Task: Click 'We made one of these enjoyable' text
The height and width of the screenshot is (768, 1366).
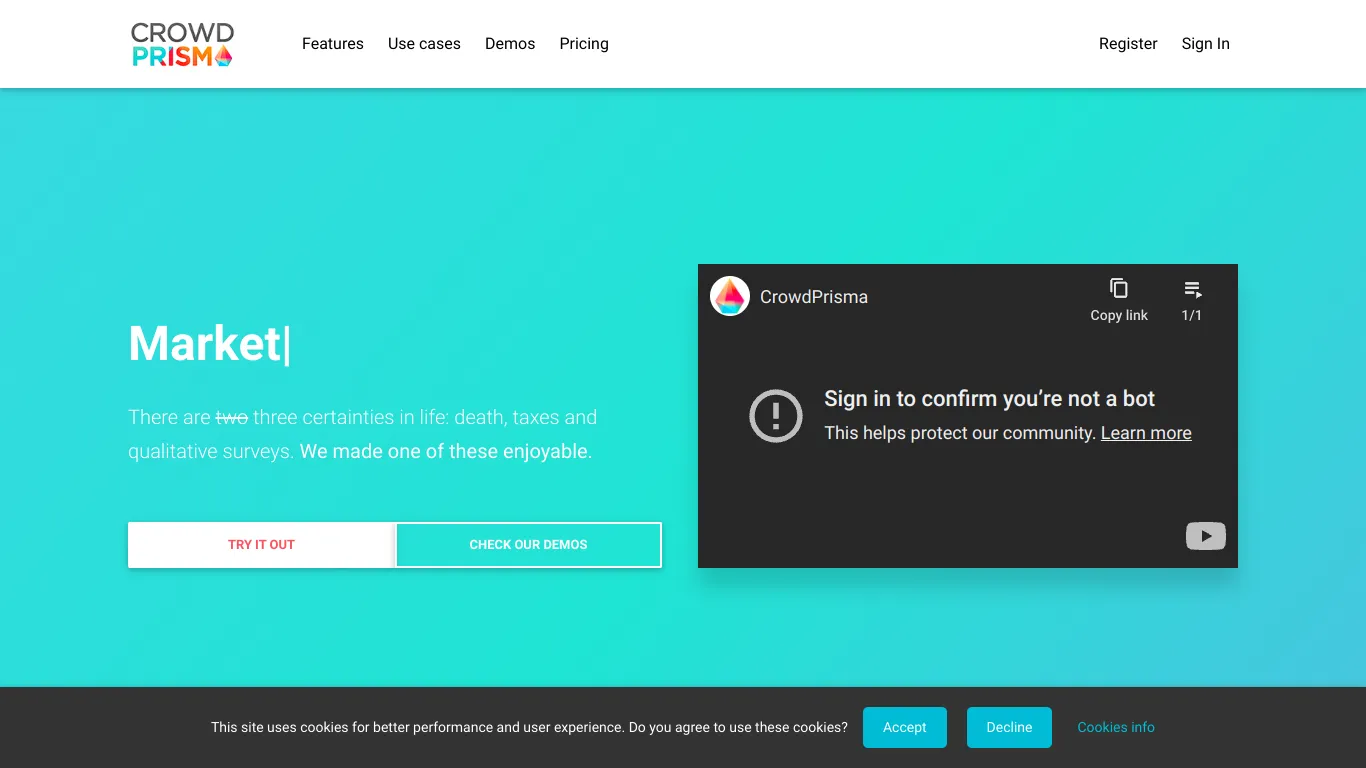Action: pyautogui.click(x=444, y=451)
